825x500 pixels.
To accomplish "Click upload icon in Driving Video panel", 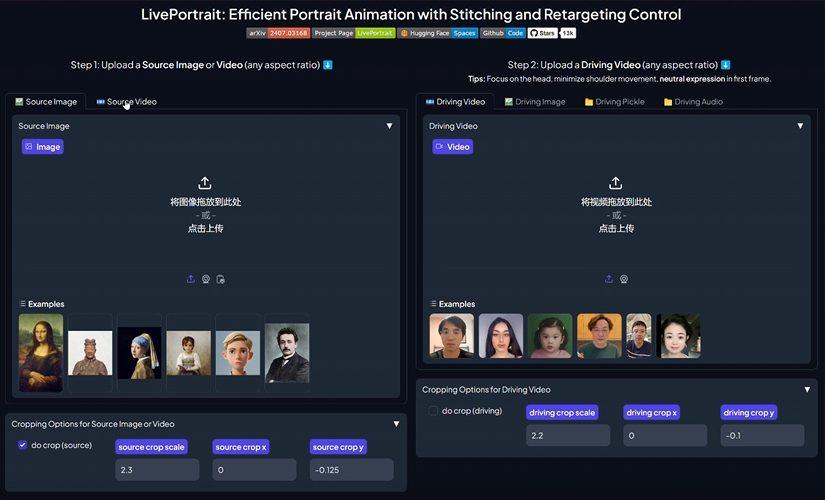I will point(609,279).
